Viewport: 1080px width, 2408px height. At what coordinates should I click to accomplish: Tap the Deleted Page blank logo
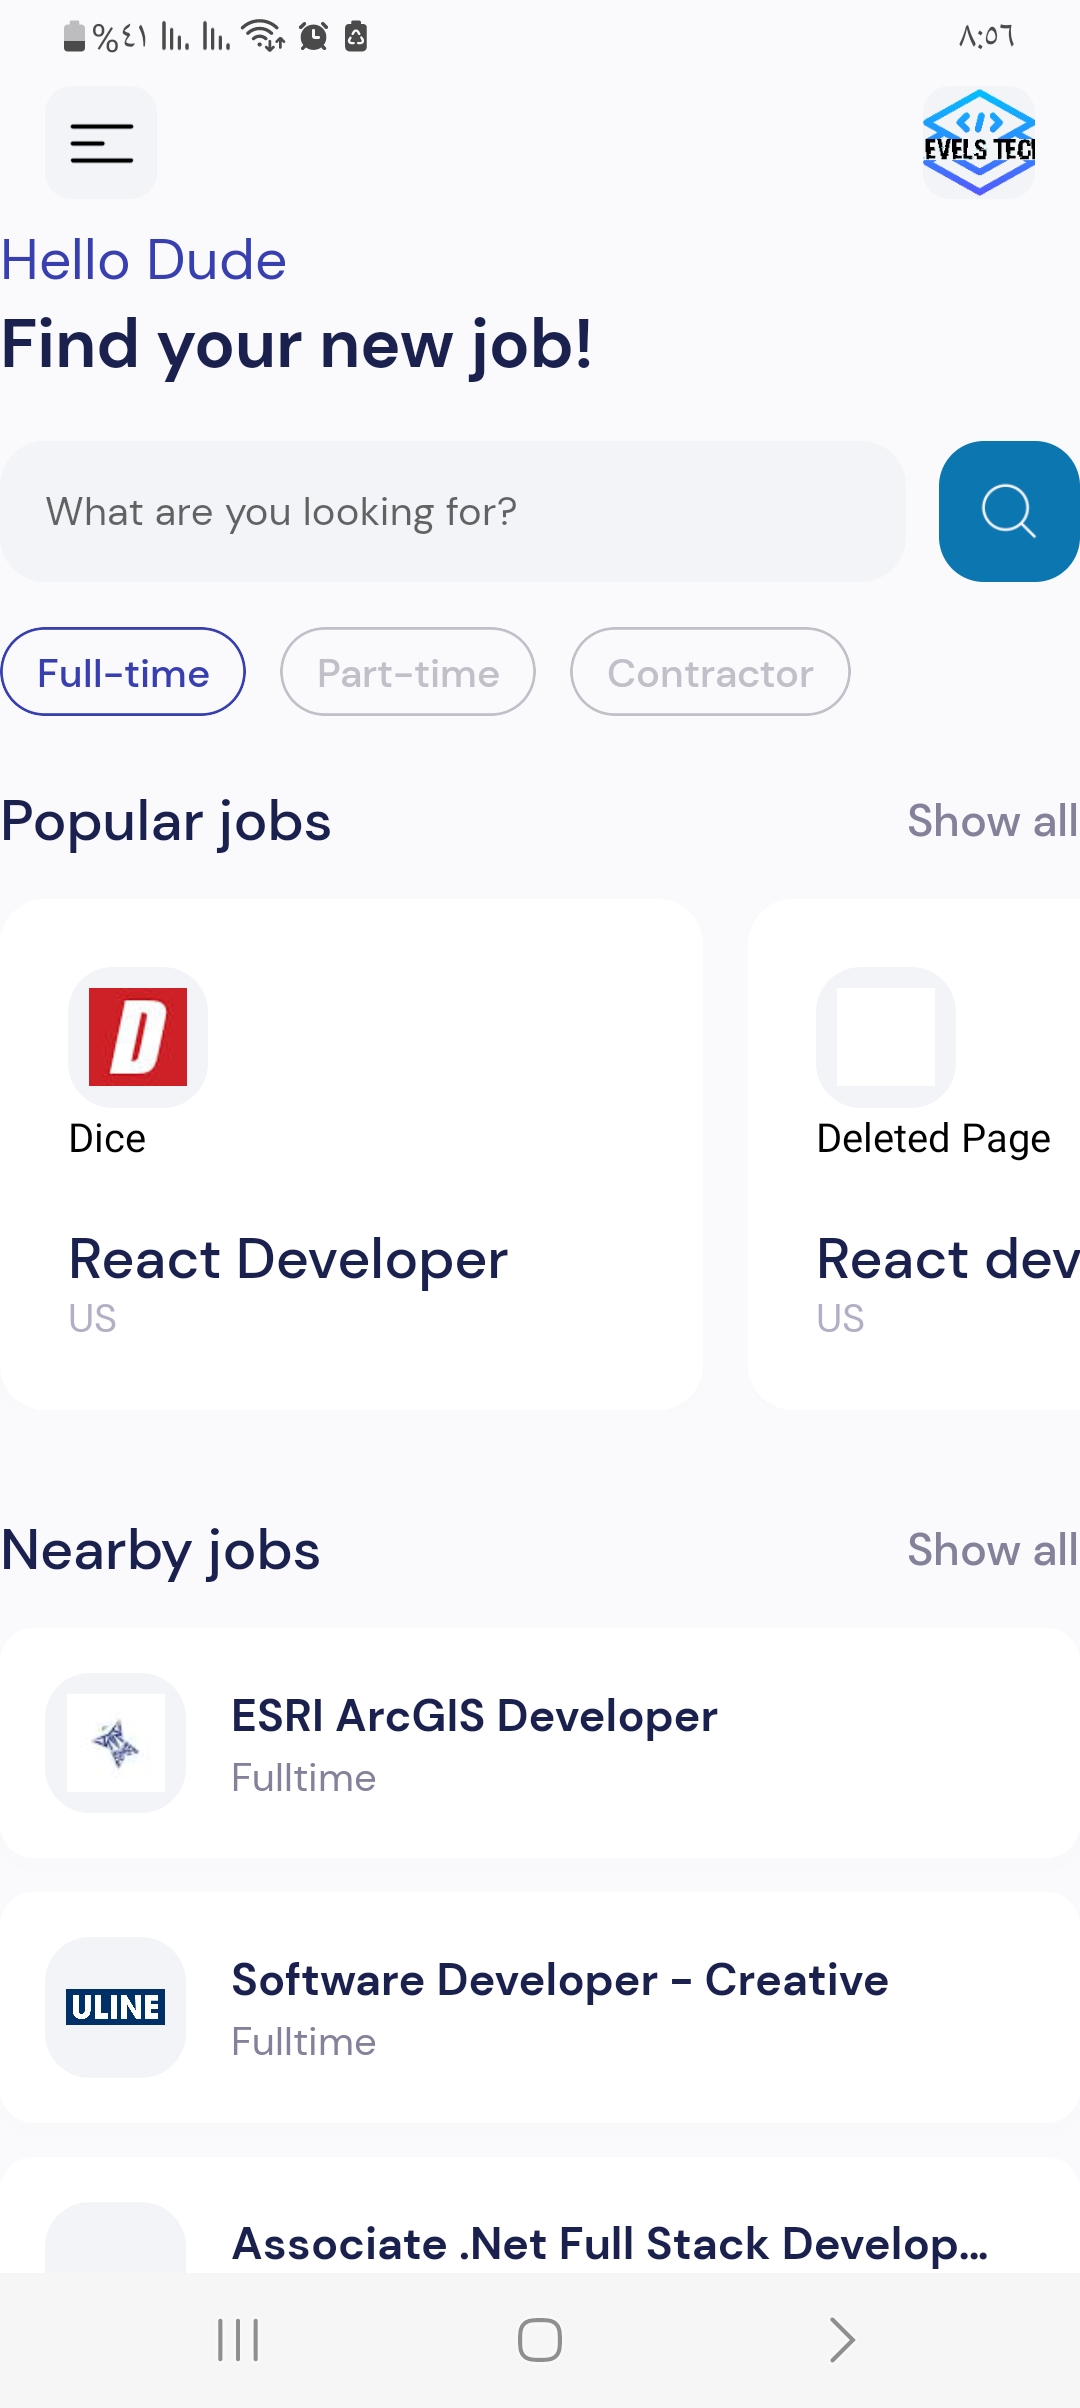[885, 1037]
